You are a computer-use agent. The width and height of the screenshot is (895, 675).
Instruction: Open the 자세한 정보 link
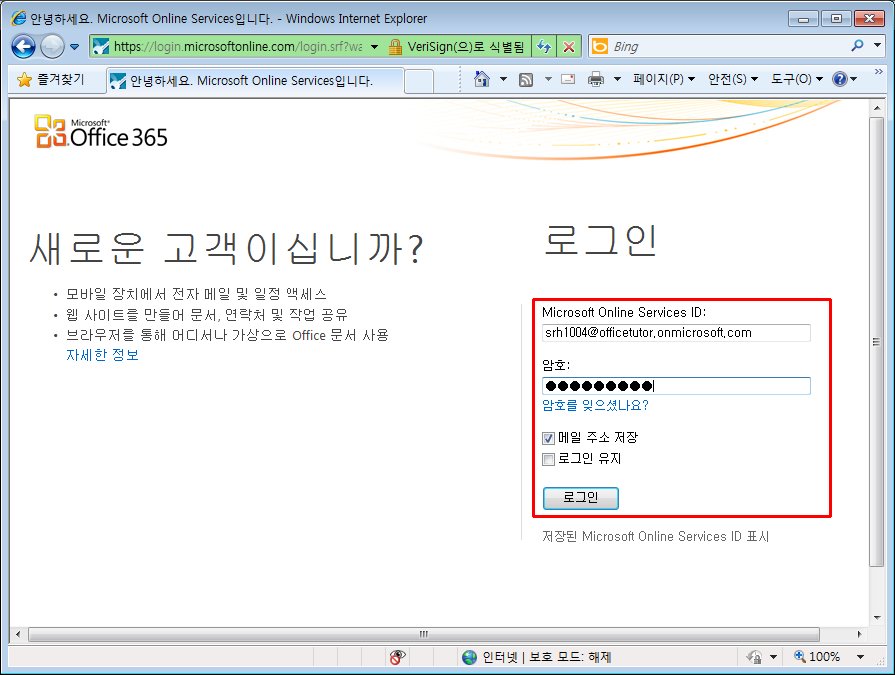[x=102, y=355]
